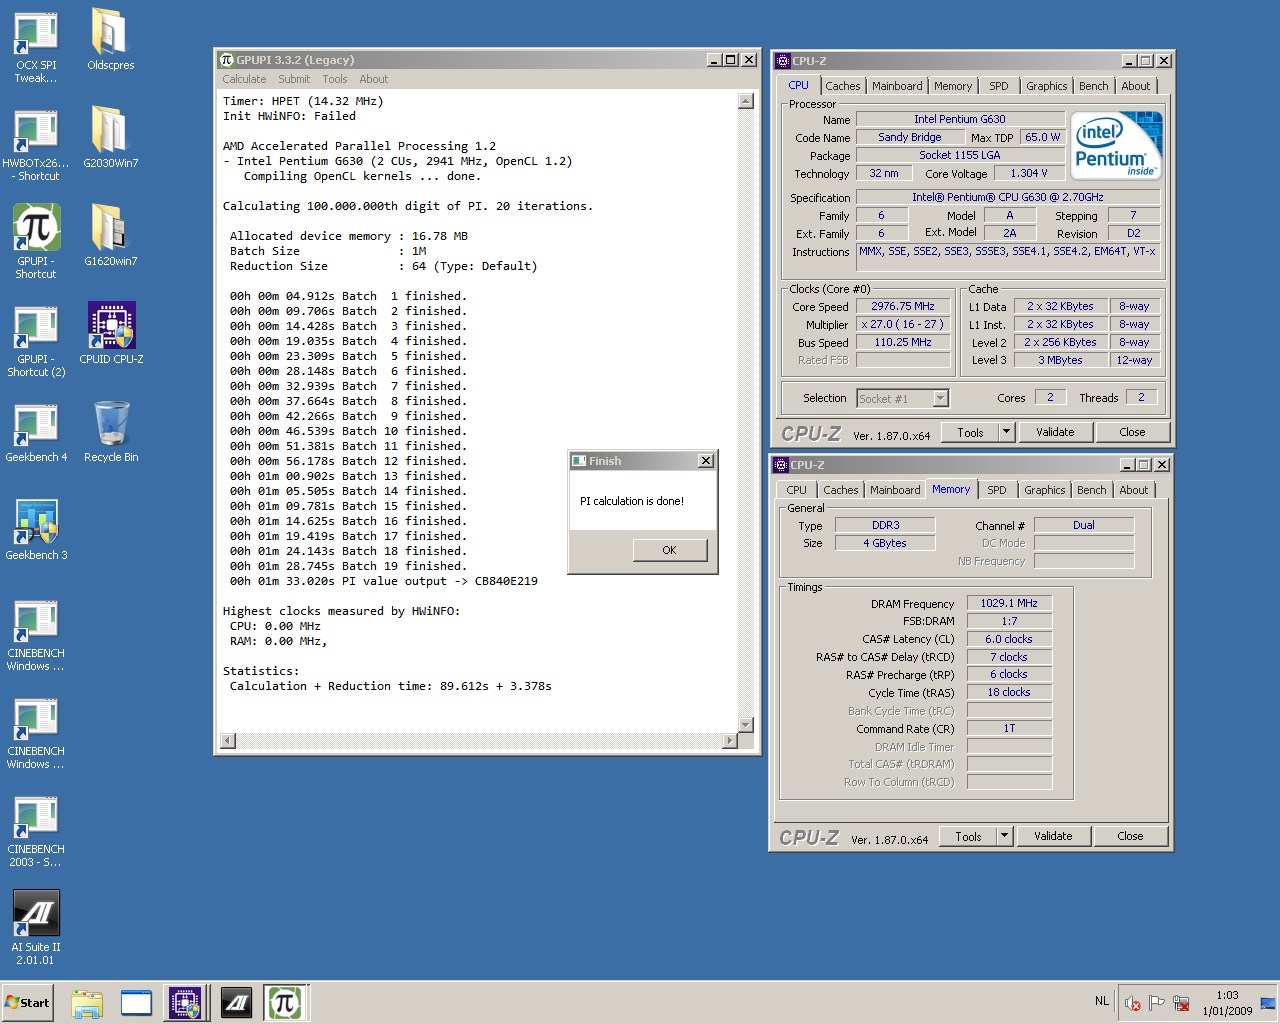Click GPUPI horizontal scrollbar right arrow

pos(729,741)
